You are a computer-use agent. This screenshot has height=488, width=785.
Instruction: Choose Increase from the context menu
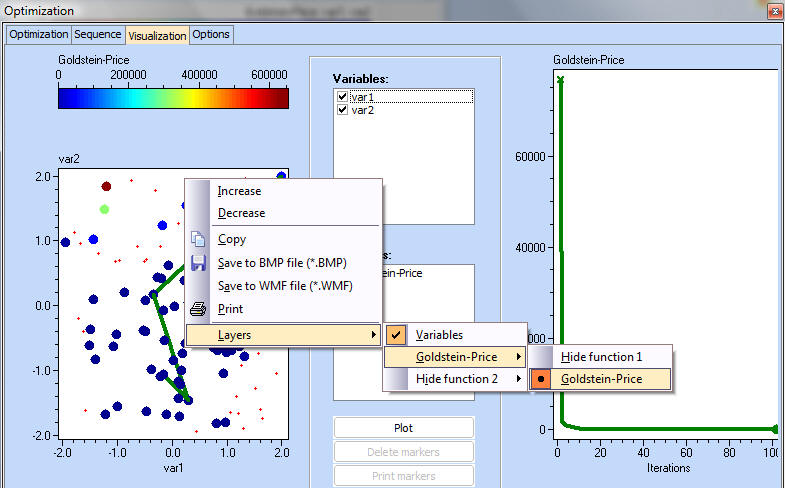click(239, 191)
